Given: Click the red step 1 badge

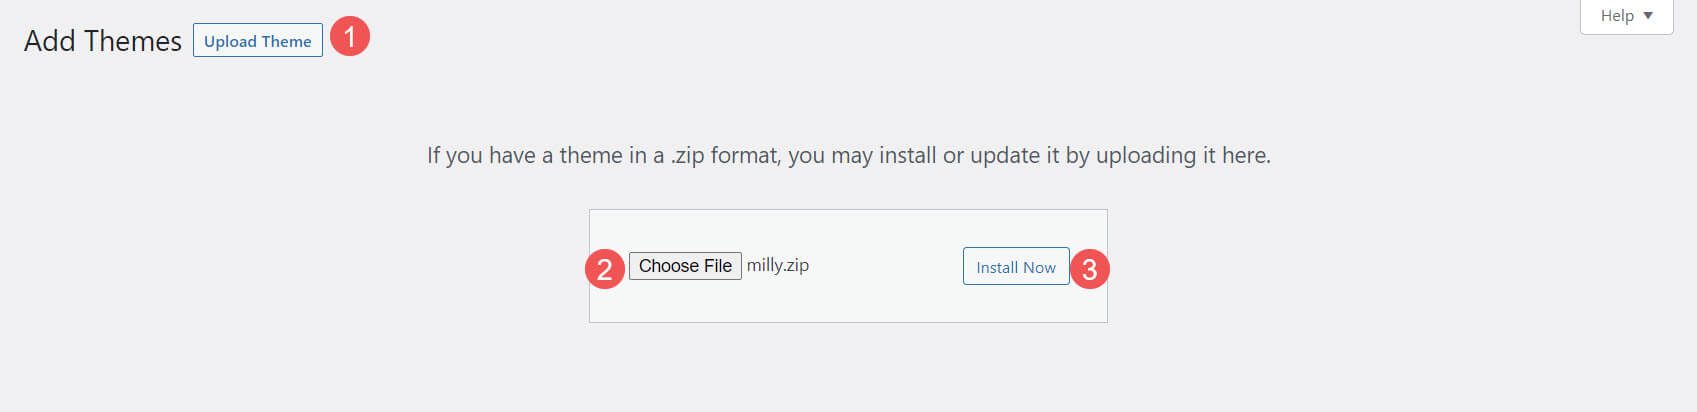Looking at the screenshot, I should coord(350,38).
